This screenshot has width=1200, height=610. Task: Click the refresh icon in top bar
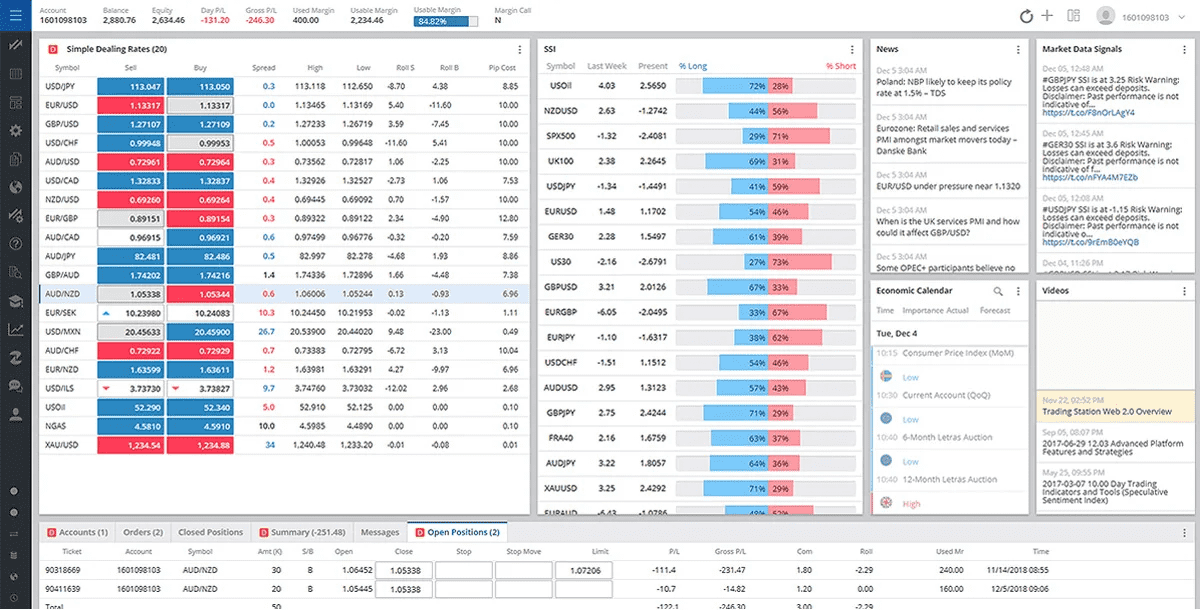point(1025,16)
